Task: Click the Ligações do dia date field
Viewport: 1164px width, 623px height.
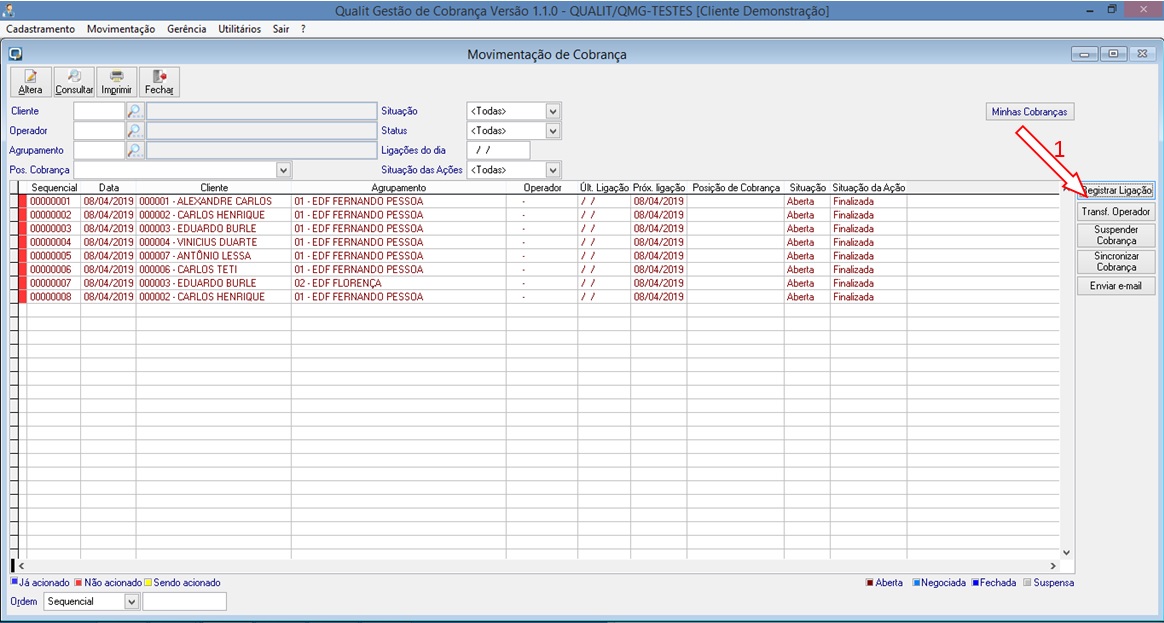Action: (498, 150)
